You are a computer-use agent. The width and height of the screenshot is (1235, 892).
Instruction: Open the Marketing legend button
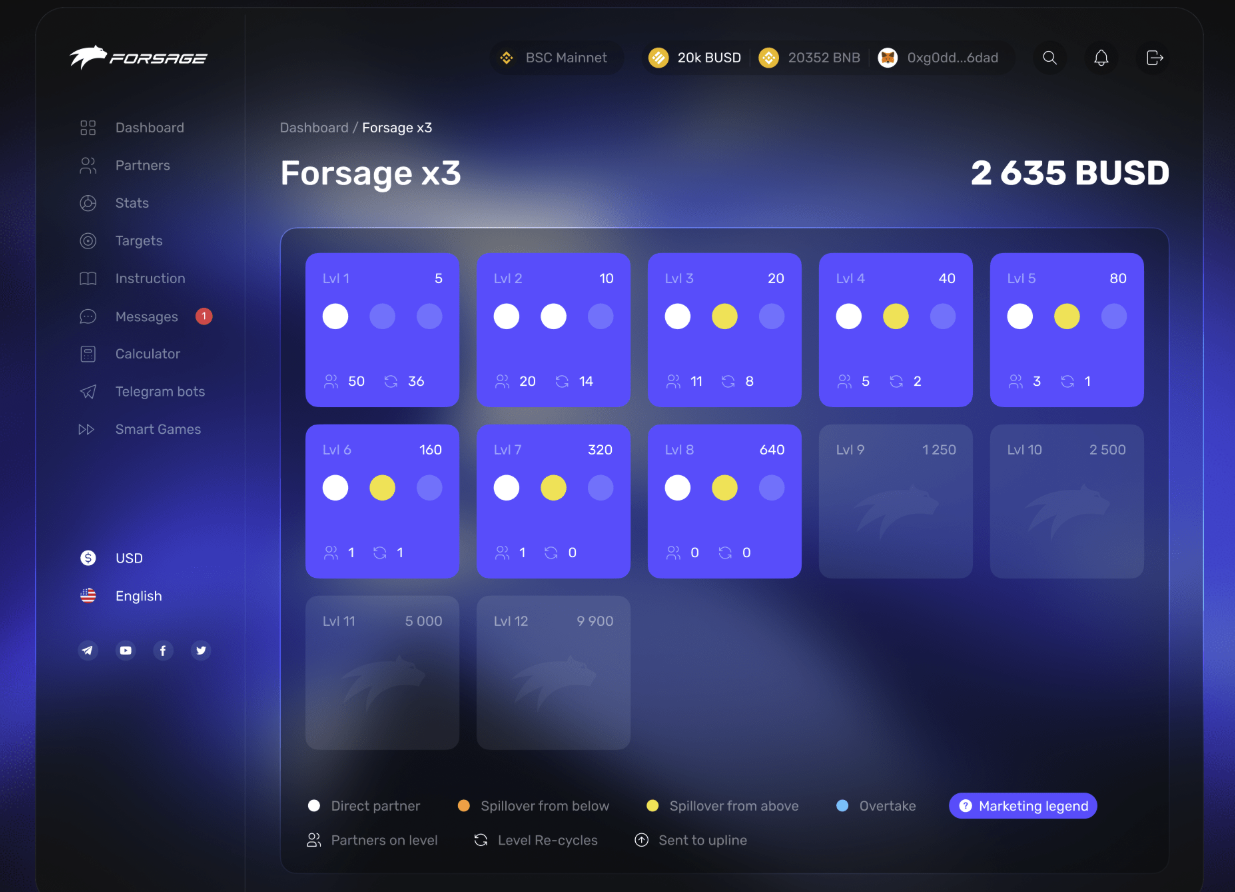[x=1023, y=806]
